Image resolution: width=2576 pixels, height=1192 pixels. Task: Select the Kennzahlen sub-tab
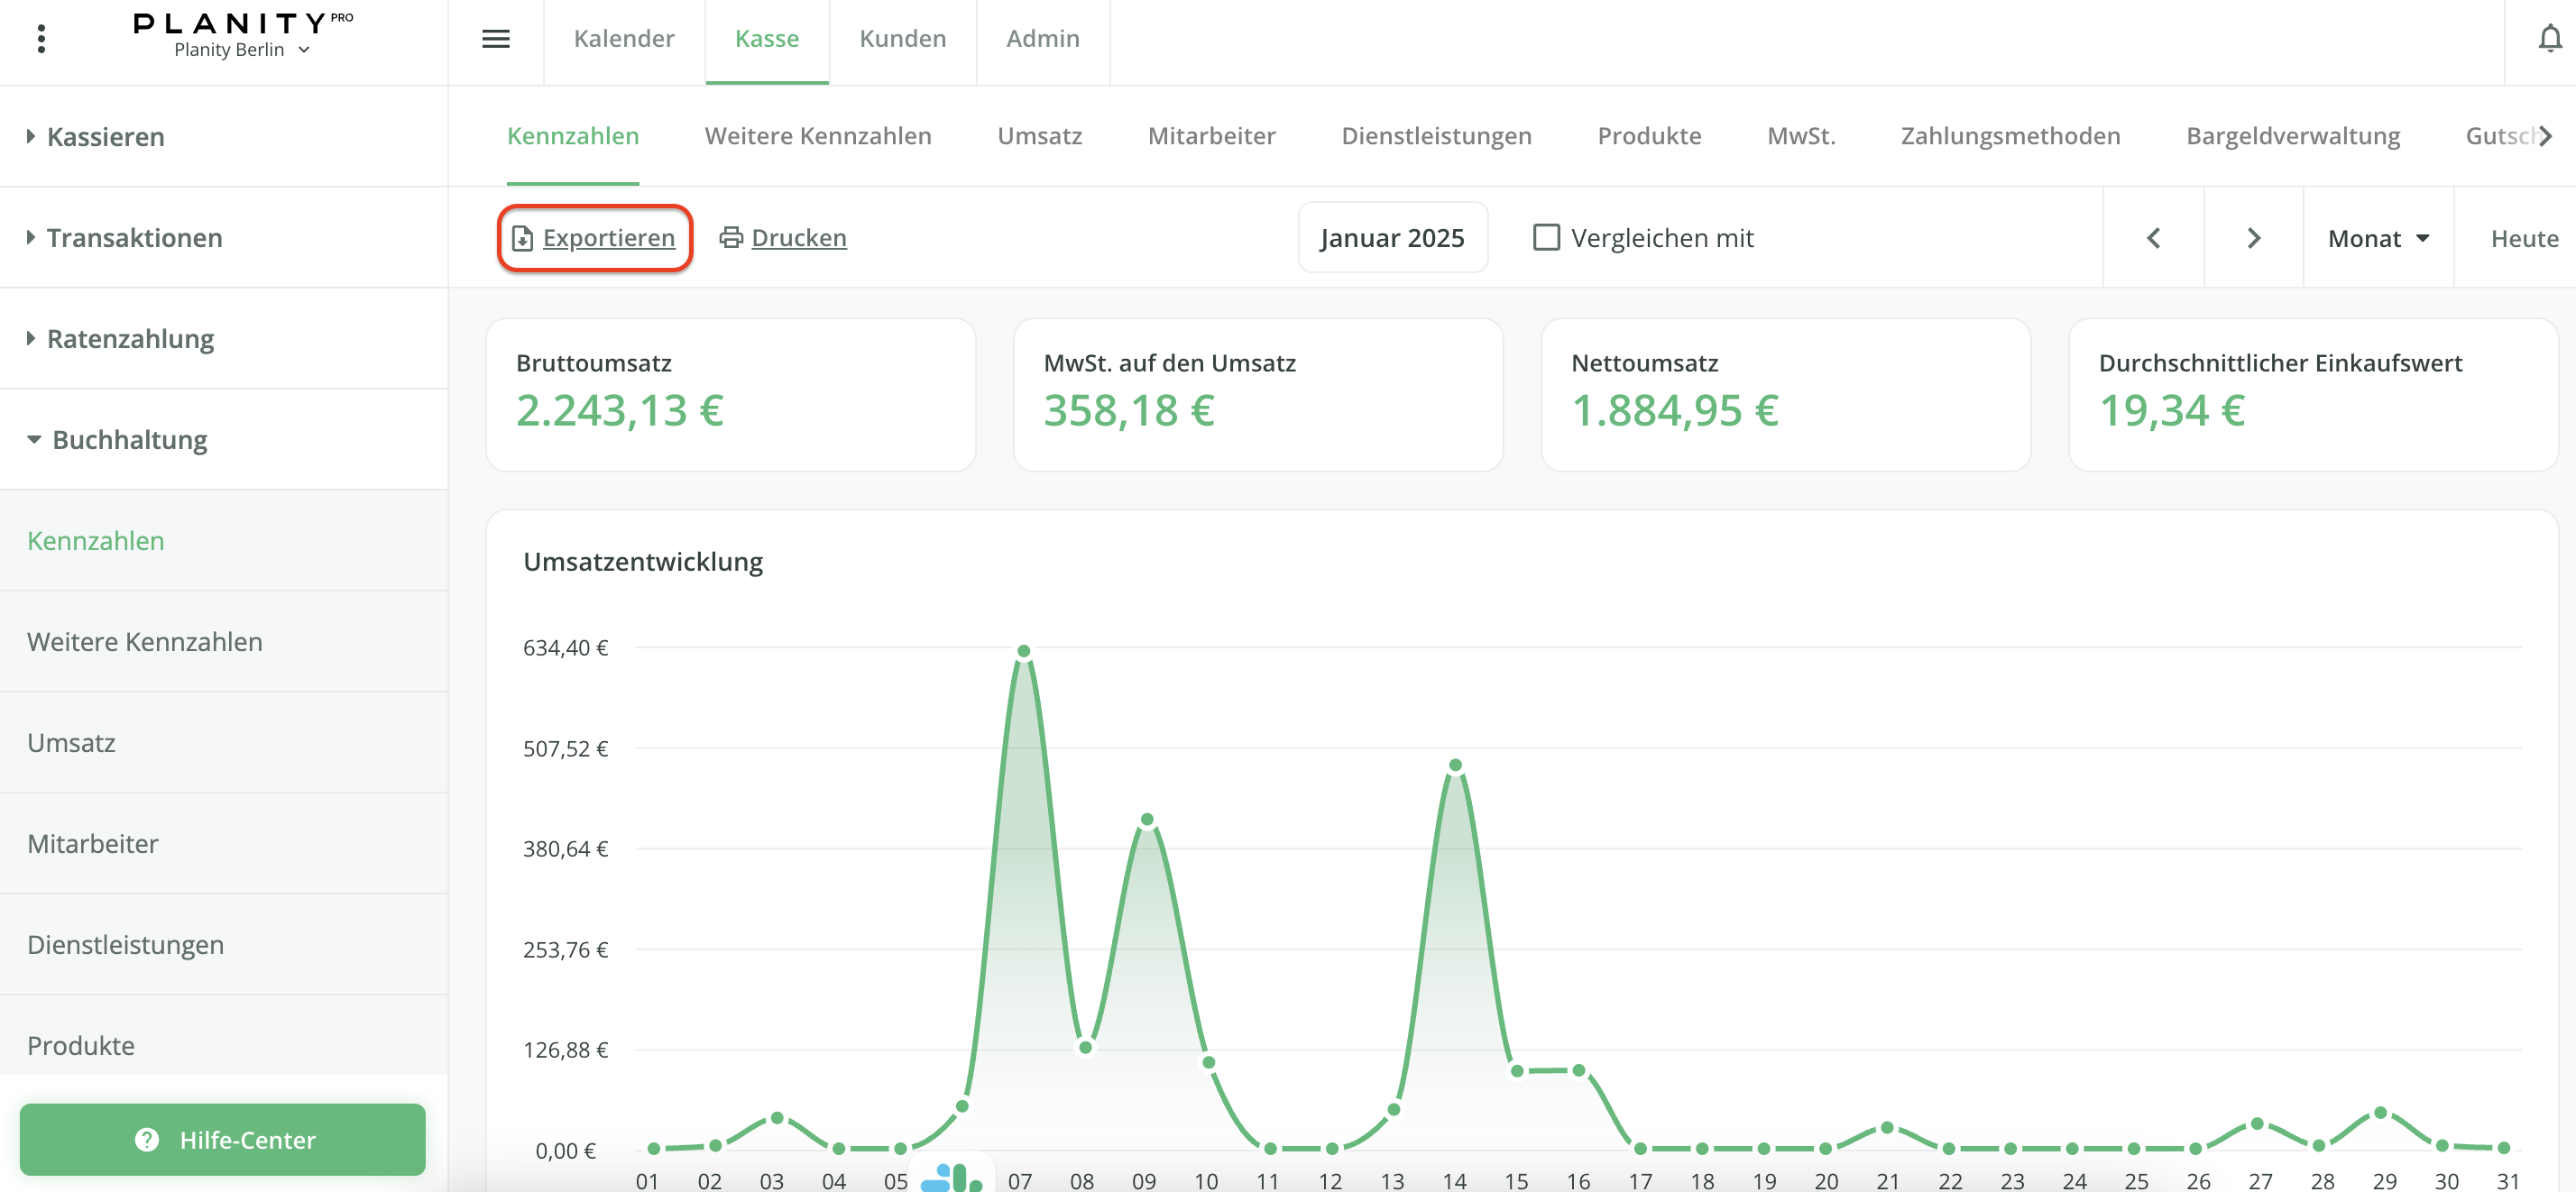573,136
